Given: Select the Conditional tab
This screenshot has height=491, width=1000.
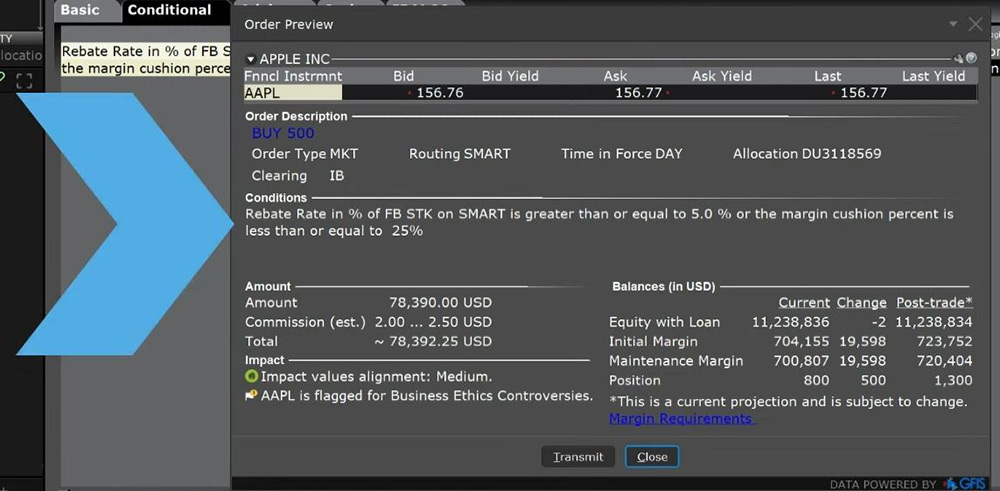Looking at the screenshot, I should [x=169, y=10].
